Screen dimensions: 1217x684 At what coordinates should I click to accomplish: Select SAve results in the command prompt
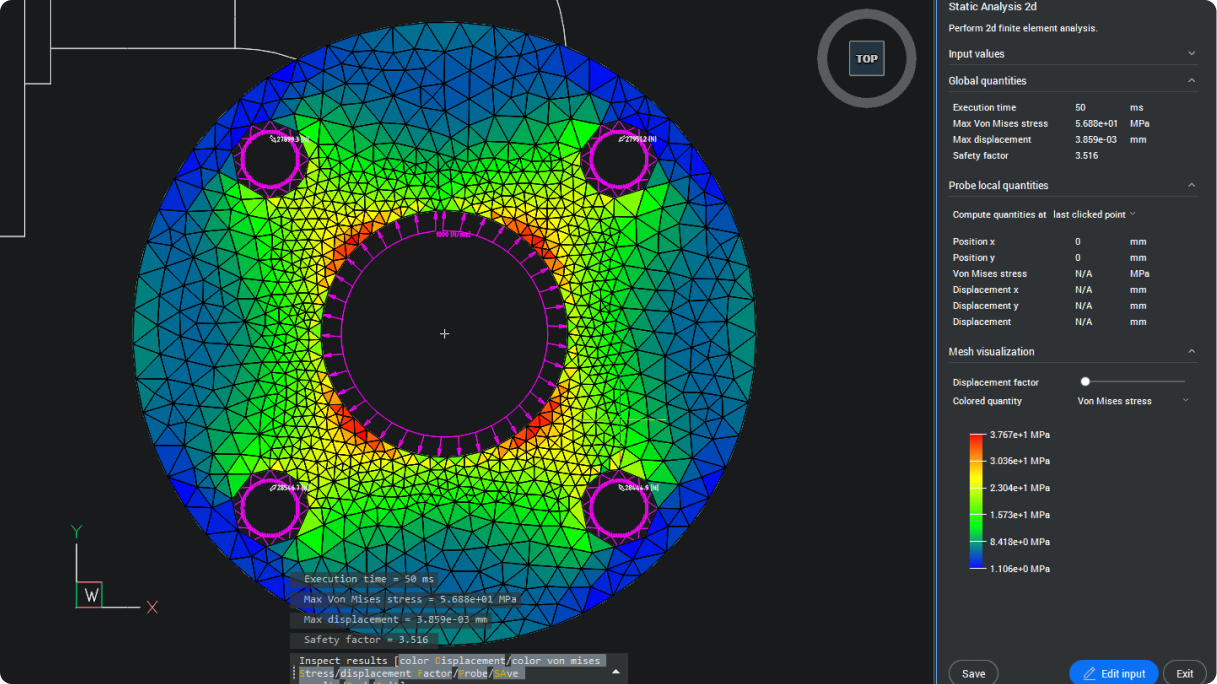point(508,672)
